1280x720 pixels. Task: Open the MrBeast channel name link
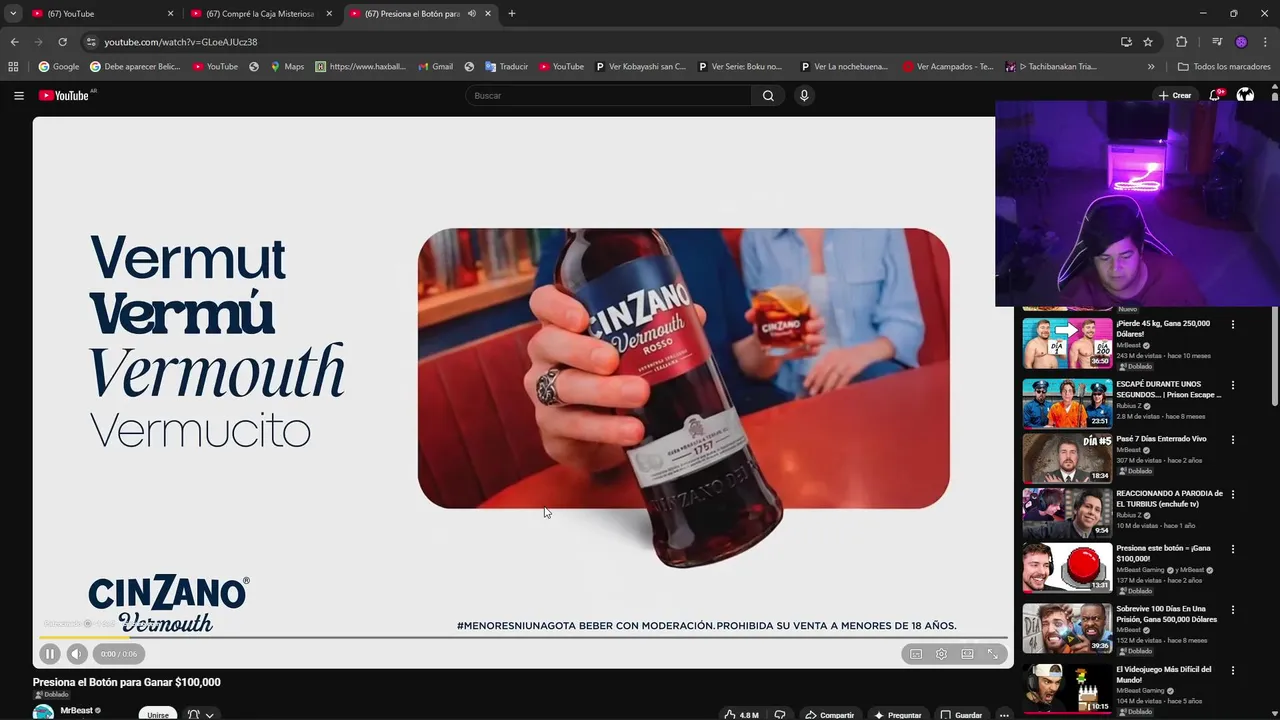(x=76, y=710)
